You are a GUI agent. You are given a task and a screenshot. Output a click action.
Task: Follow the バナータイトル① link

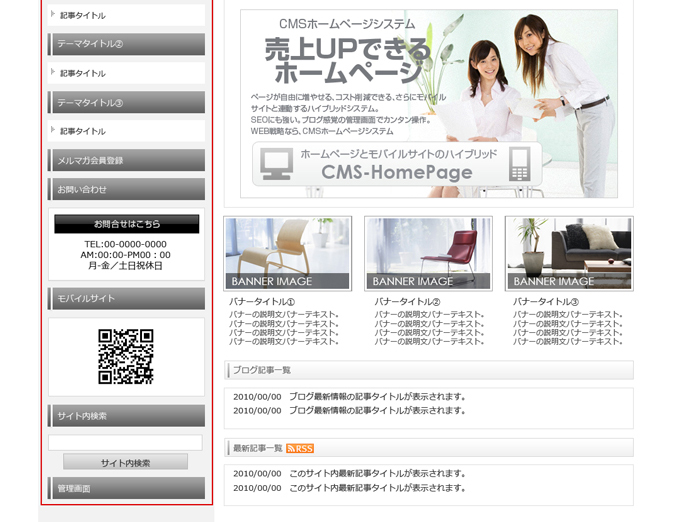tap(262, 301)
